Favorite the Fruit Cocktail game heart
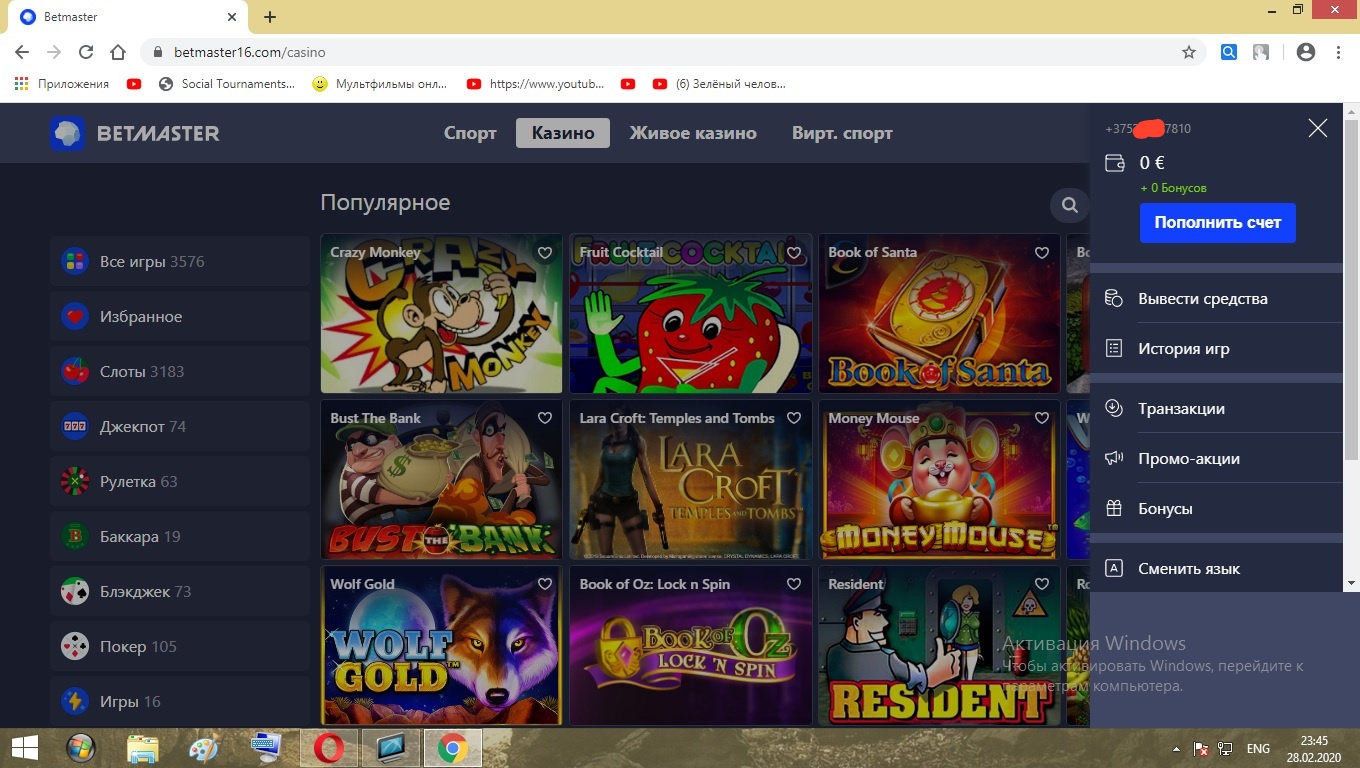 794,253
